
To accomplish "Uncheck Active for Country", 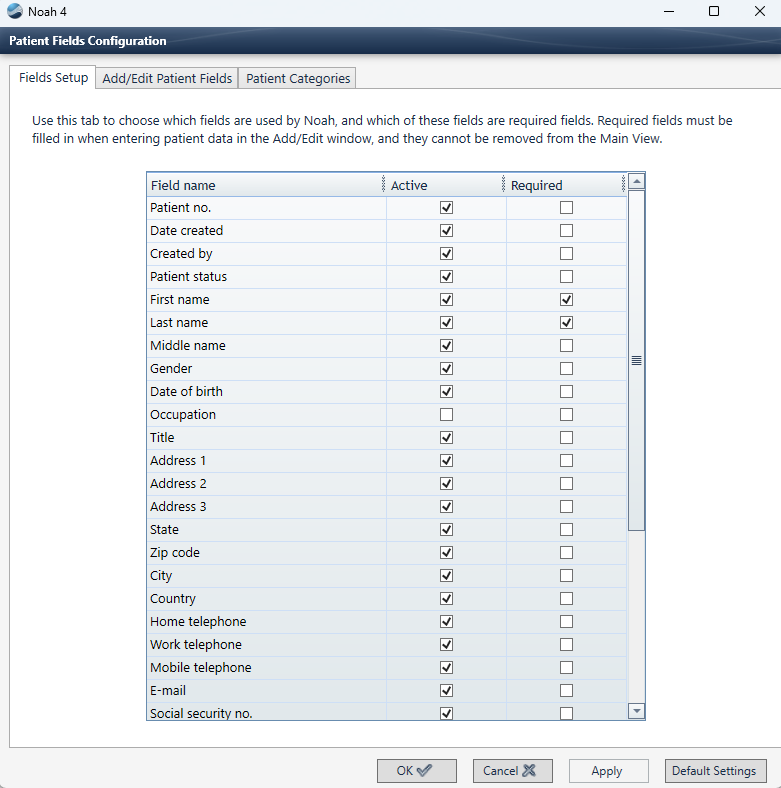I will [446, 599].
